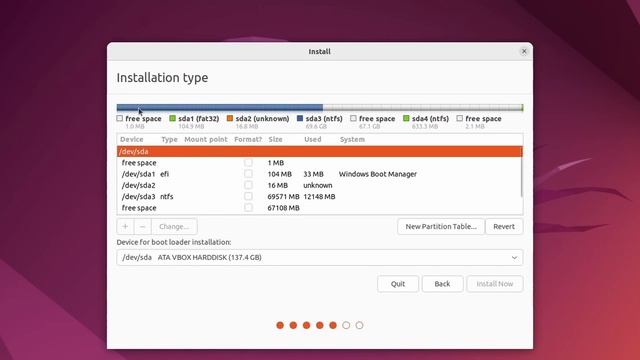The height and width of the screenshot is (360, 640).
Task: Click the 2.1 MB free space legend swatch
Action: 460,118
